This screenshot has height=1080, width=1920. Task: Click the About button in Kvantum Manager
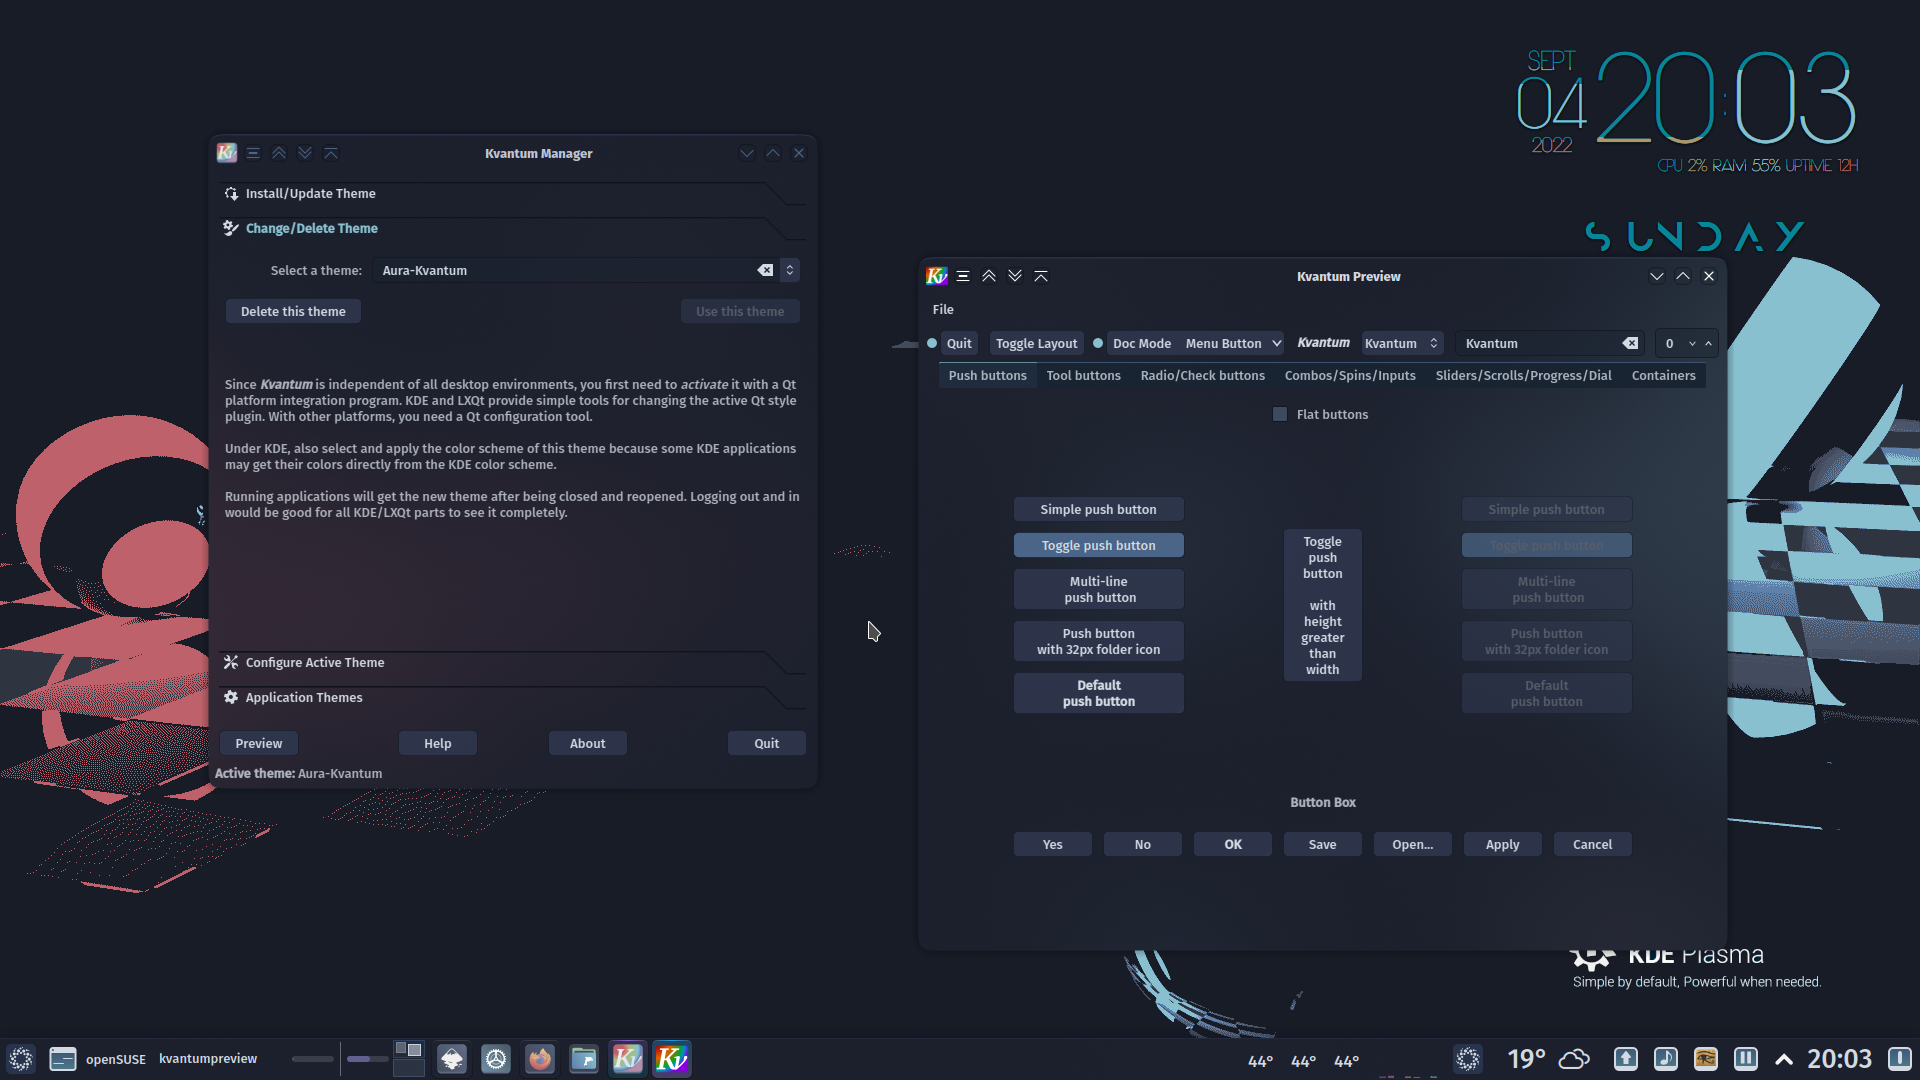[x=588, y=743]
